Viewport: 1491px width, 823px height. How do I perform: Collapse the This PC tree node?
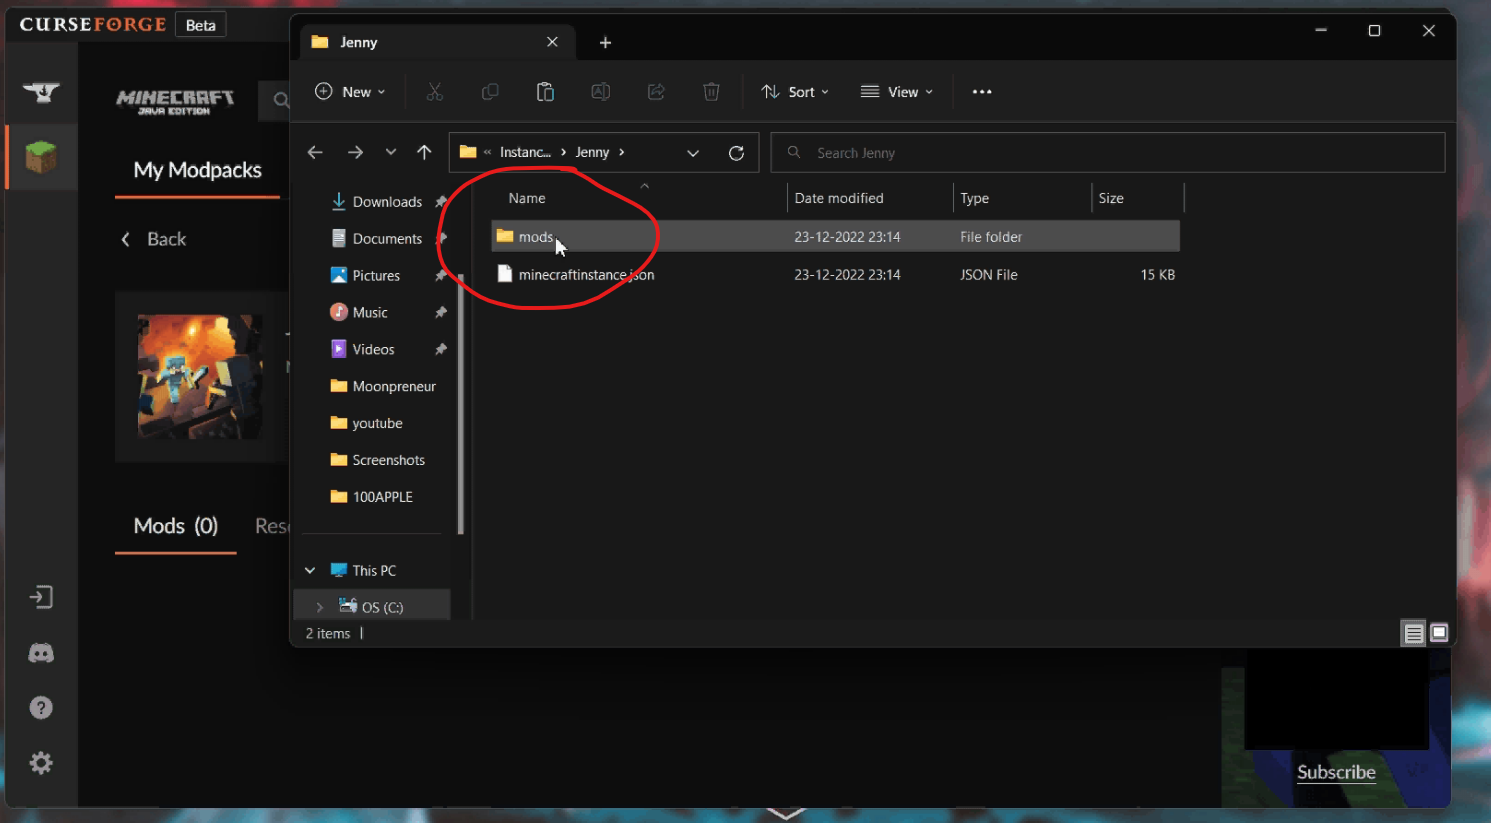(x=310, y=570)
